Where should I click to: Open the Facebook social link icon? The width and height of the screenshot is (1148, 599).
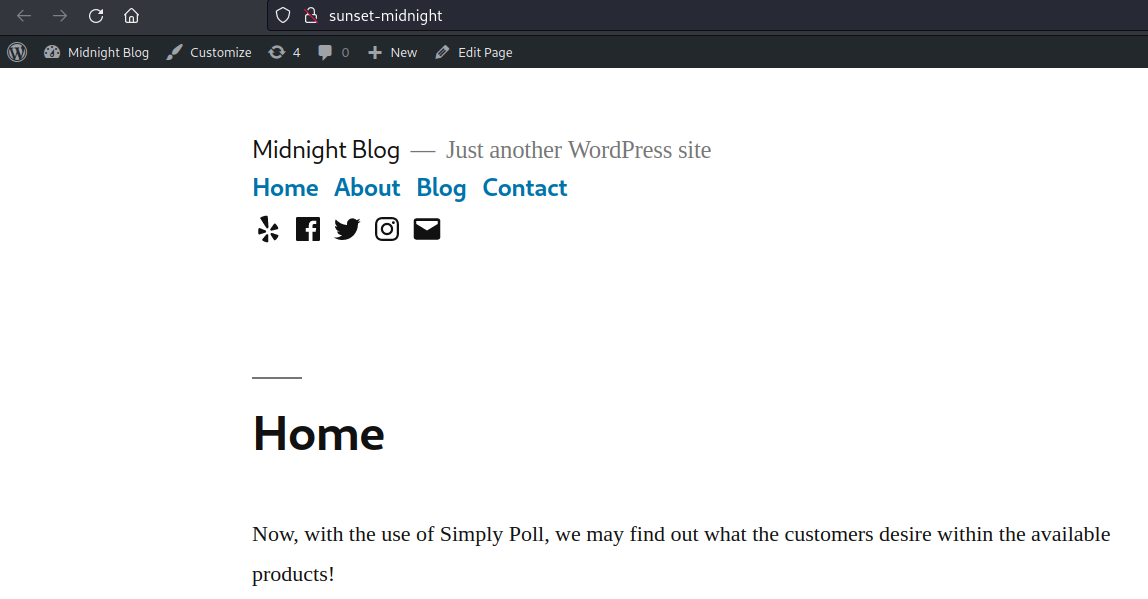pos(308,229)
